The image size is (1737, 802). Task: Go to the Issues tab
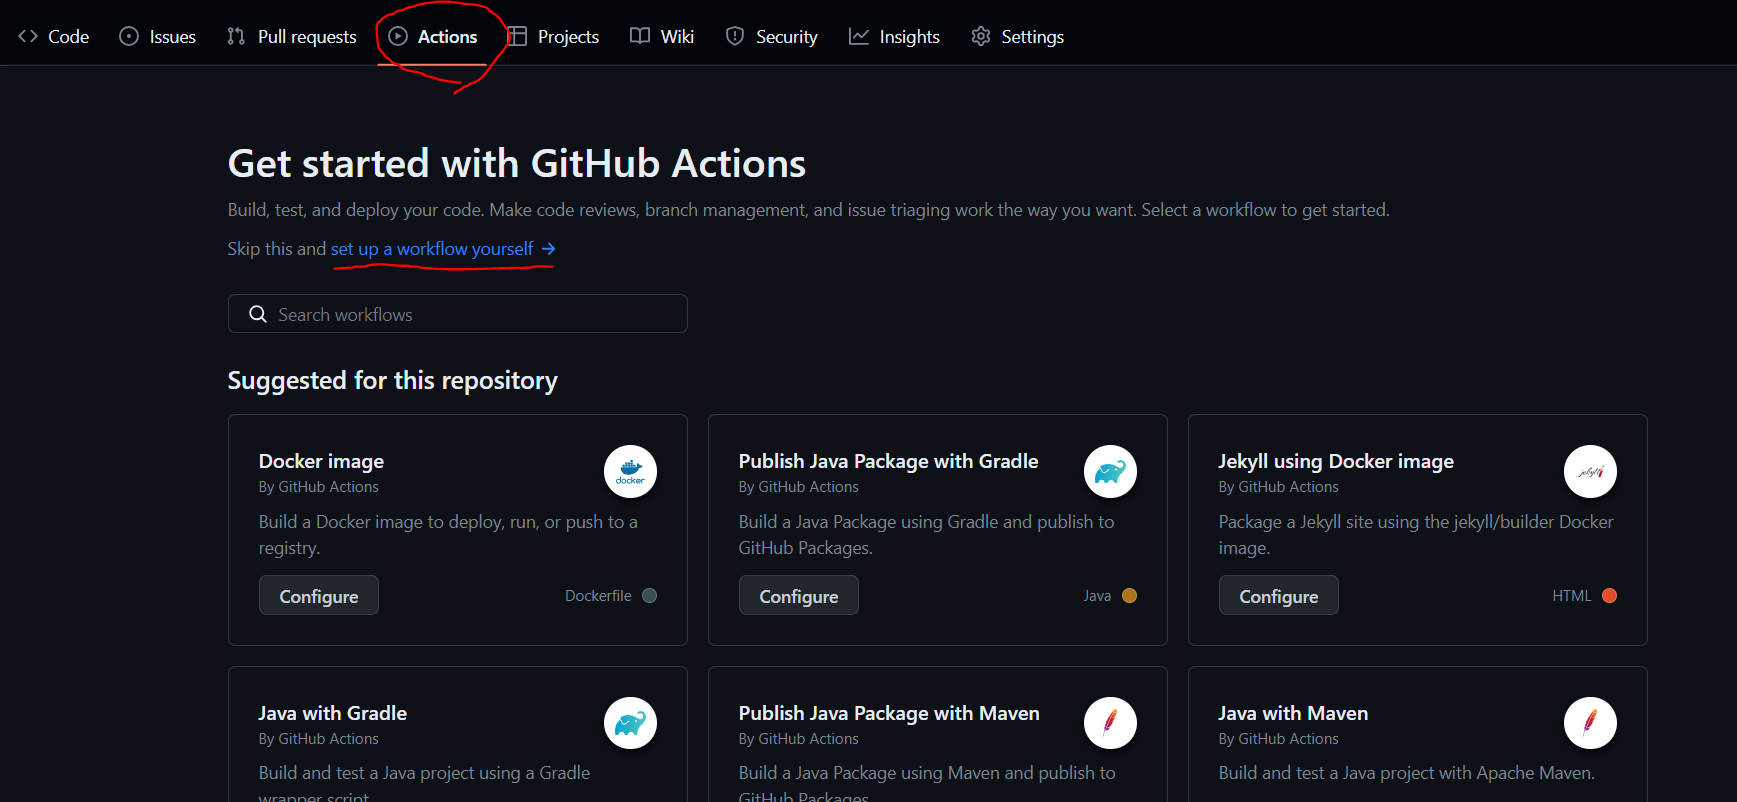pos(158,37)
